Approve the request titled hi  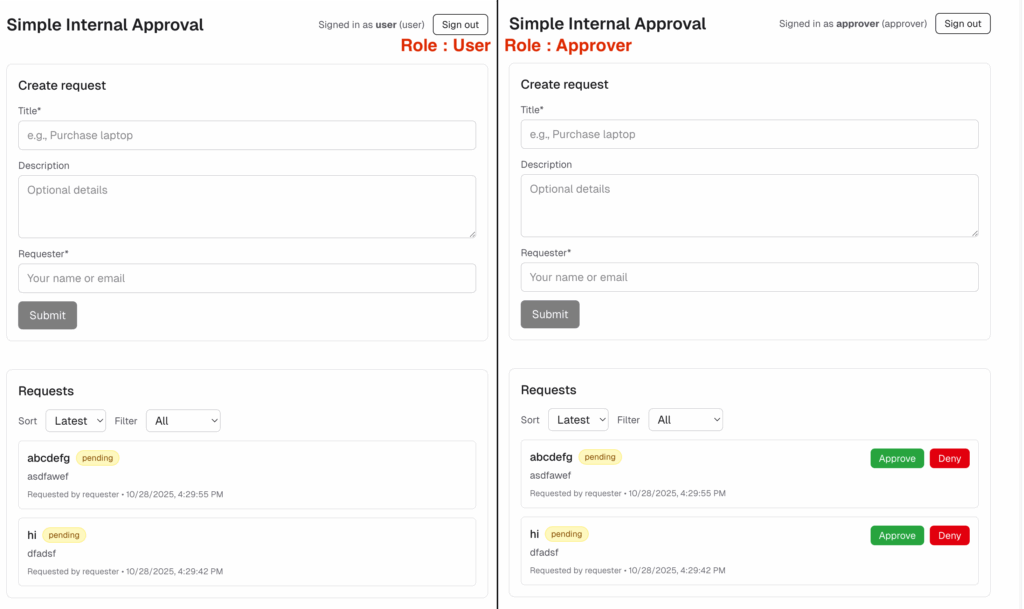pos(896,535)
